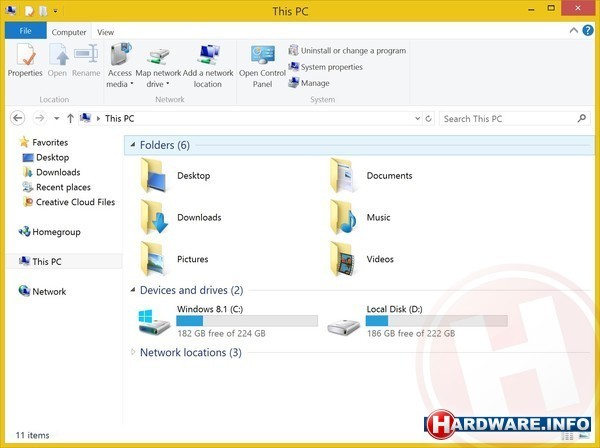Click 182 GB free of 224 GB text
The width and height of the screenshot is (600, 448).
click(222, 333)
